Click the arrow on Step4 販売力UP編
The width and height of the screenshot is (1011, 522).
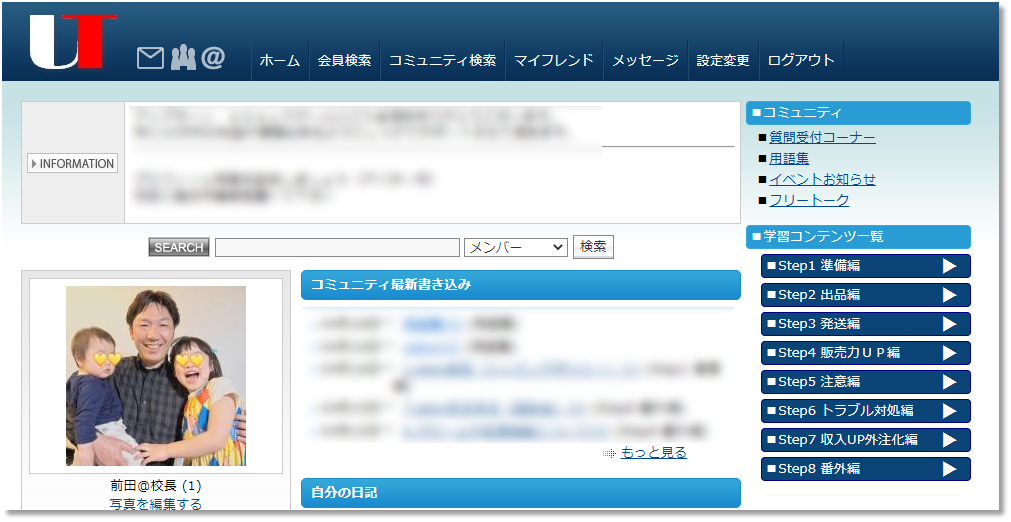[949, 353]
